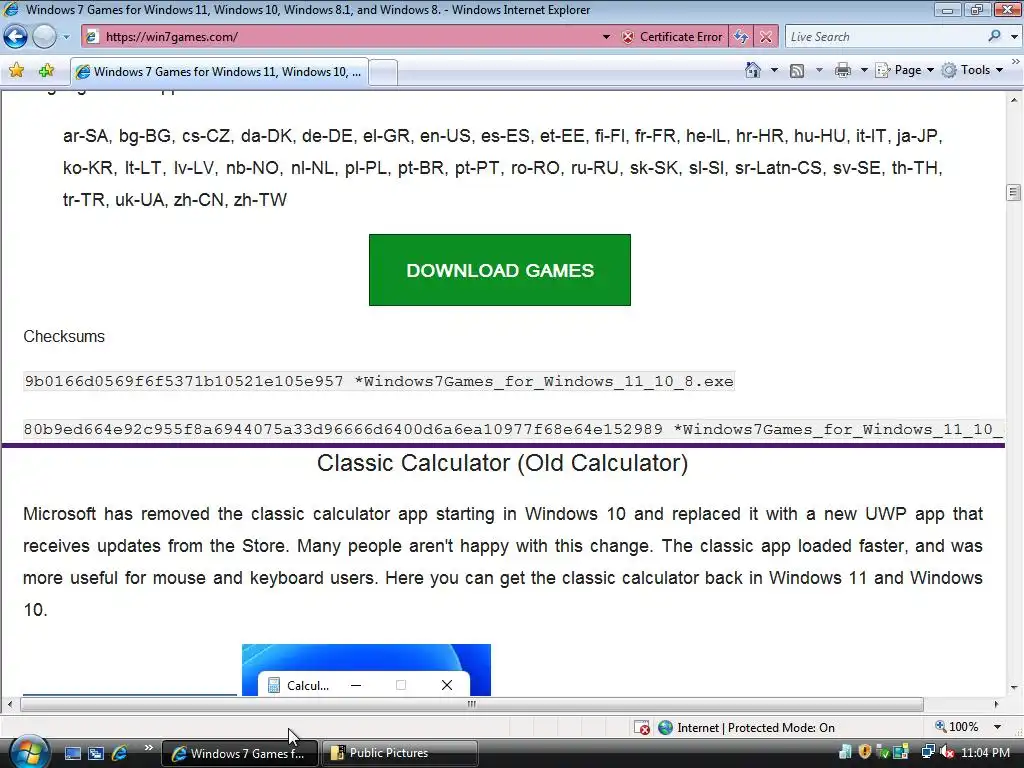Click the 100% zoom level button

957,727
